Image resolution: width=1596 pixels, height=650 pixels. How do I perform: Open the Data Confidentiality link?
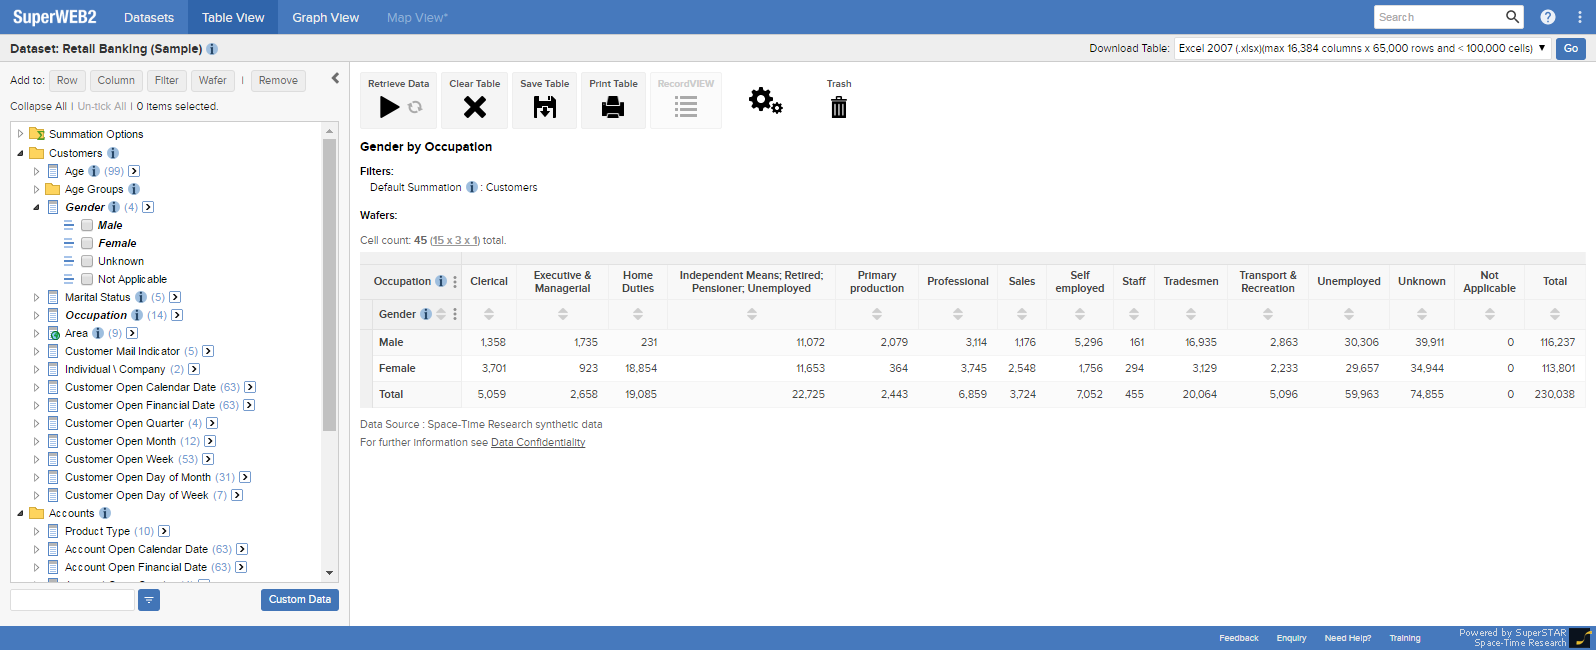coord(538,442)
